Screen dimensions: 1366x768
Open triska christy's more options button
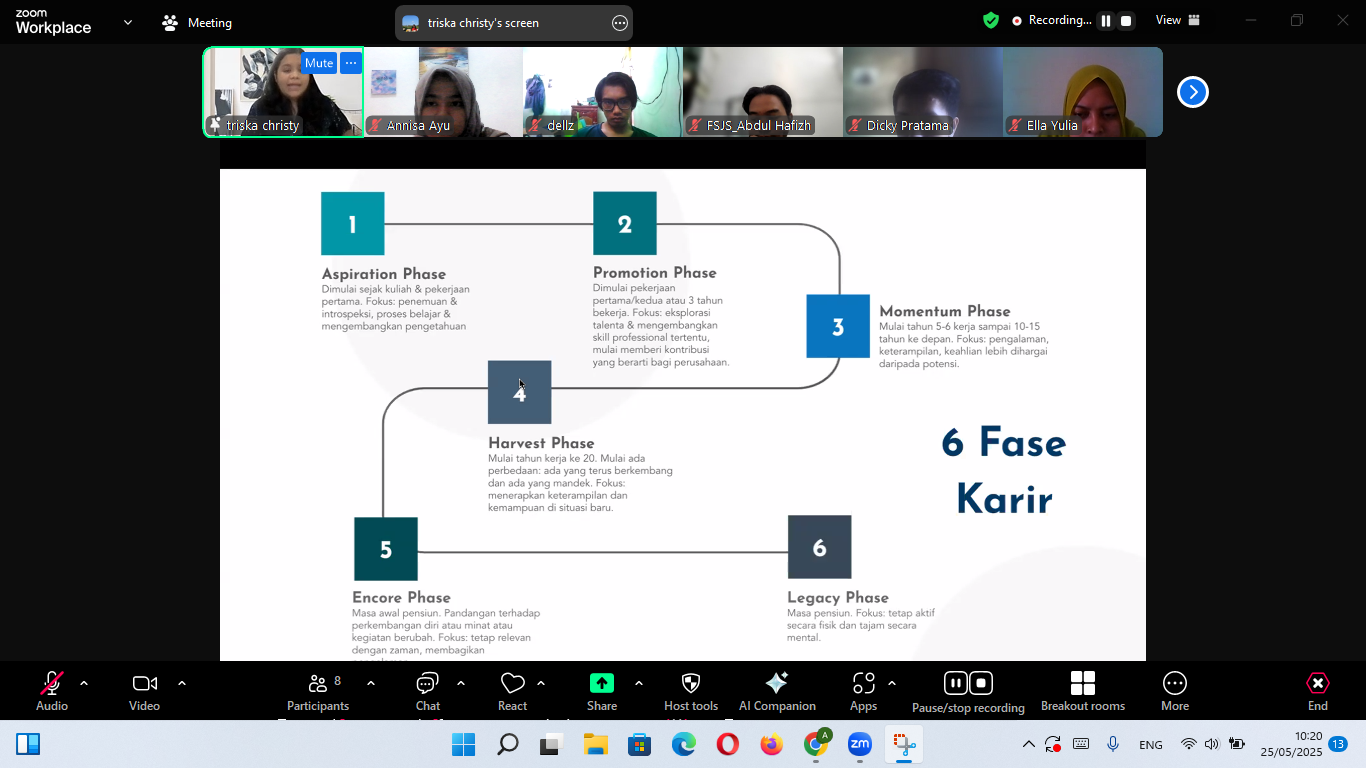(x=350, y=63)
